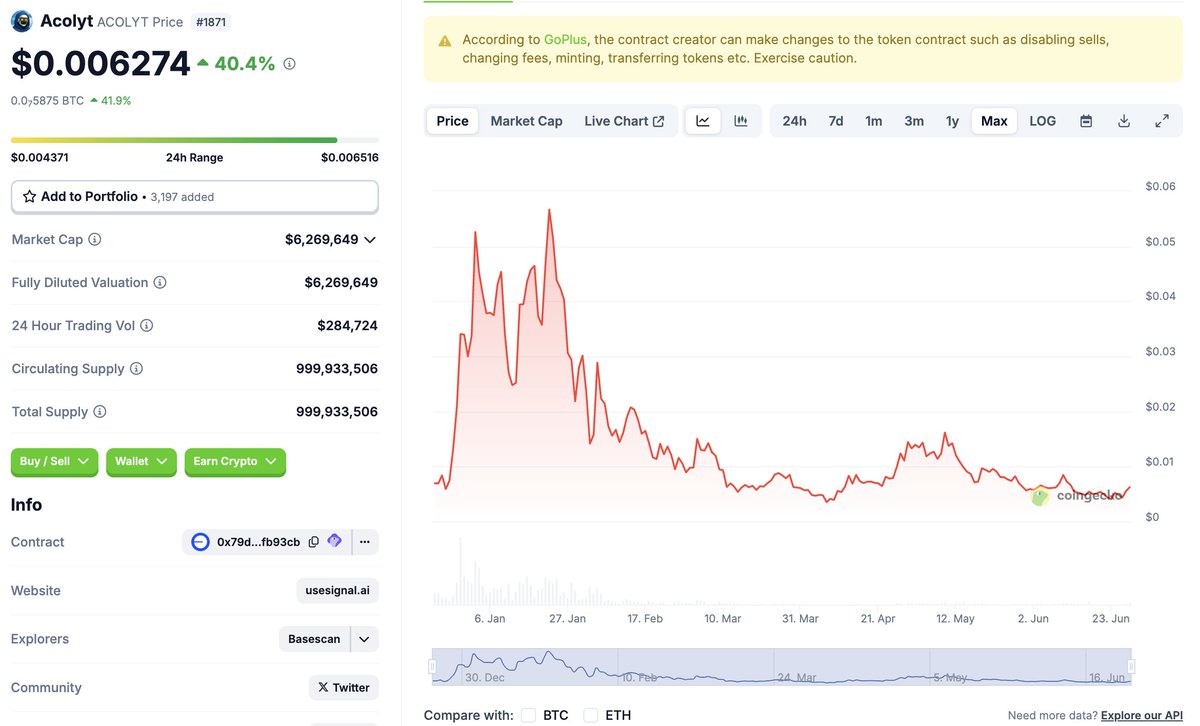Screen dimensions: 1200x726
Task: Set chart range to 7d
Action: (x=836, y=121)
